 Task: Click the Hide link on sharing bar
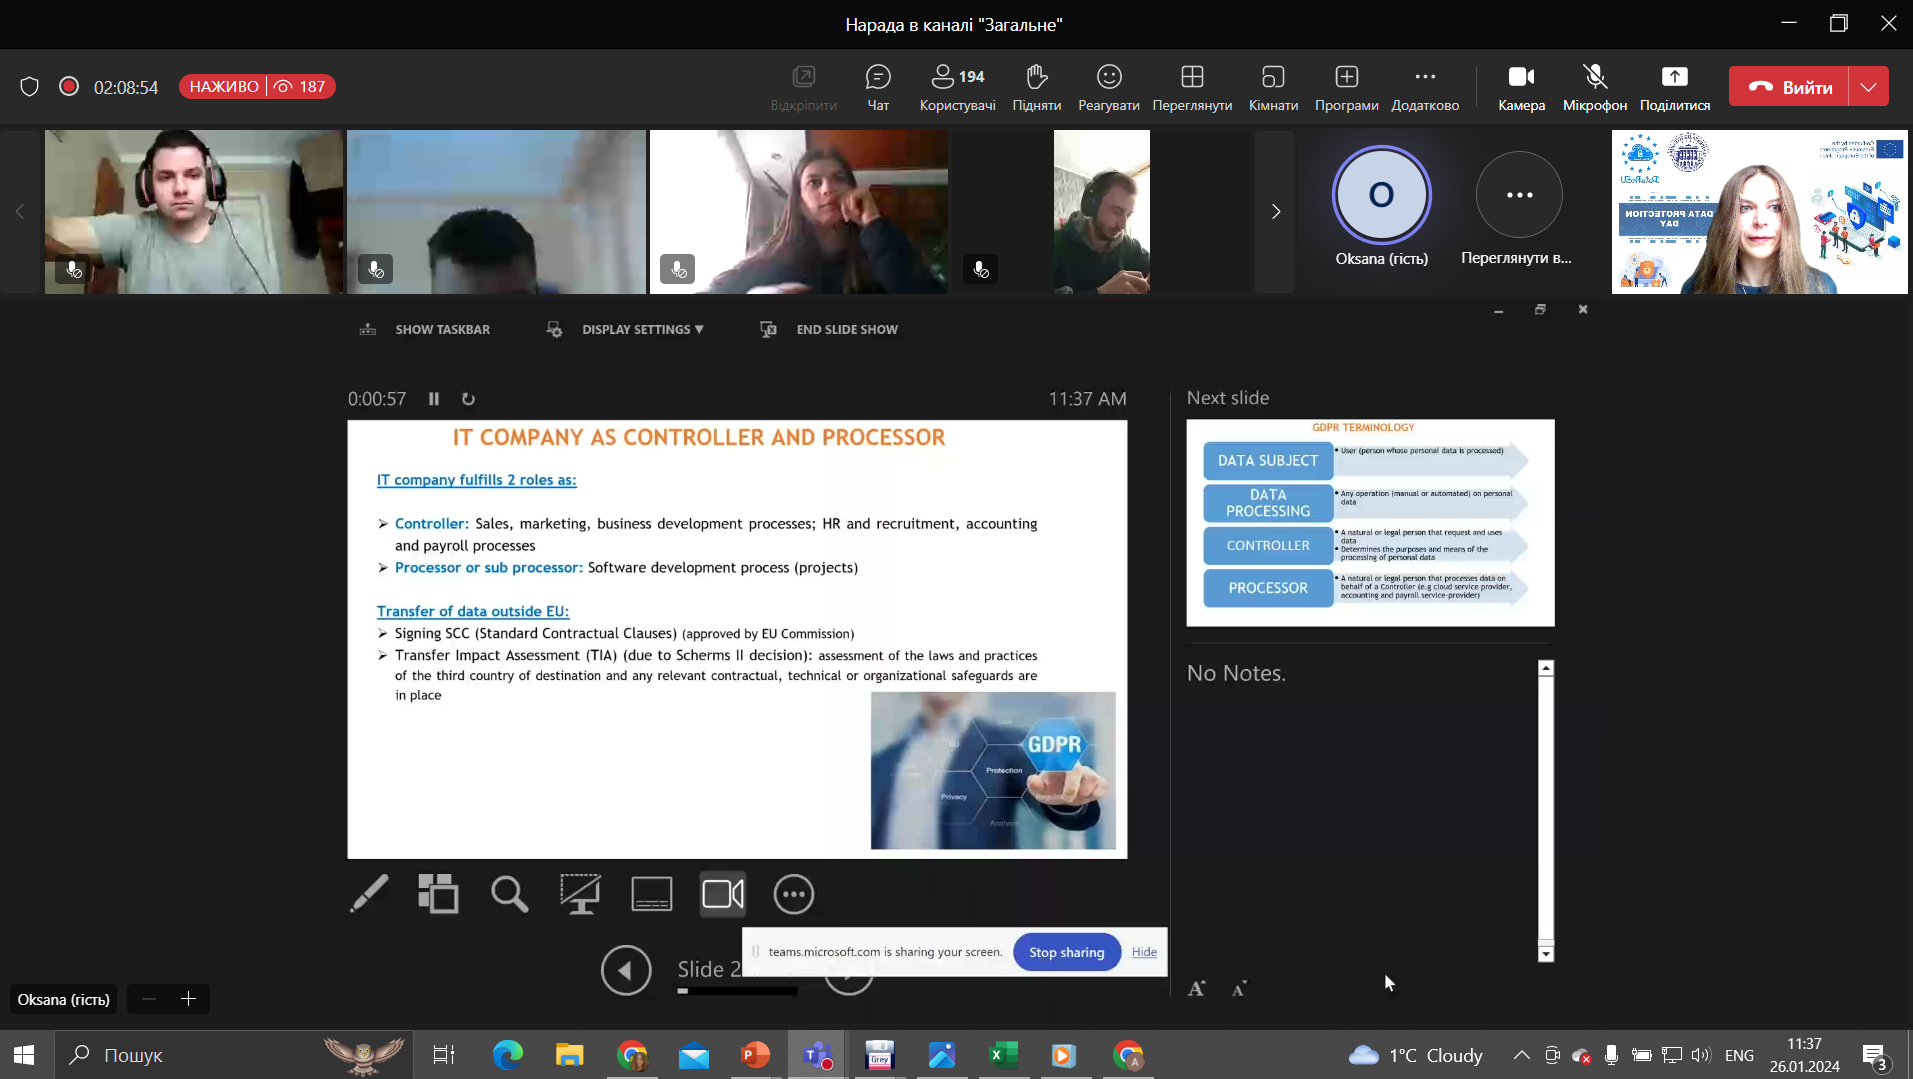click(x=1144, y=952)
